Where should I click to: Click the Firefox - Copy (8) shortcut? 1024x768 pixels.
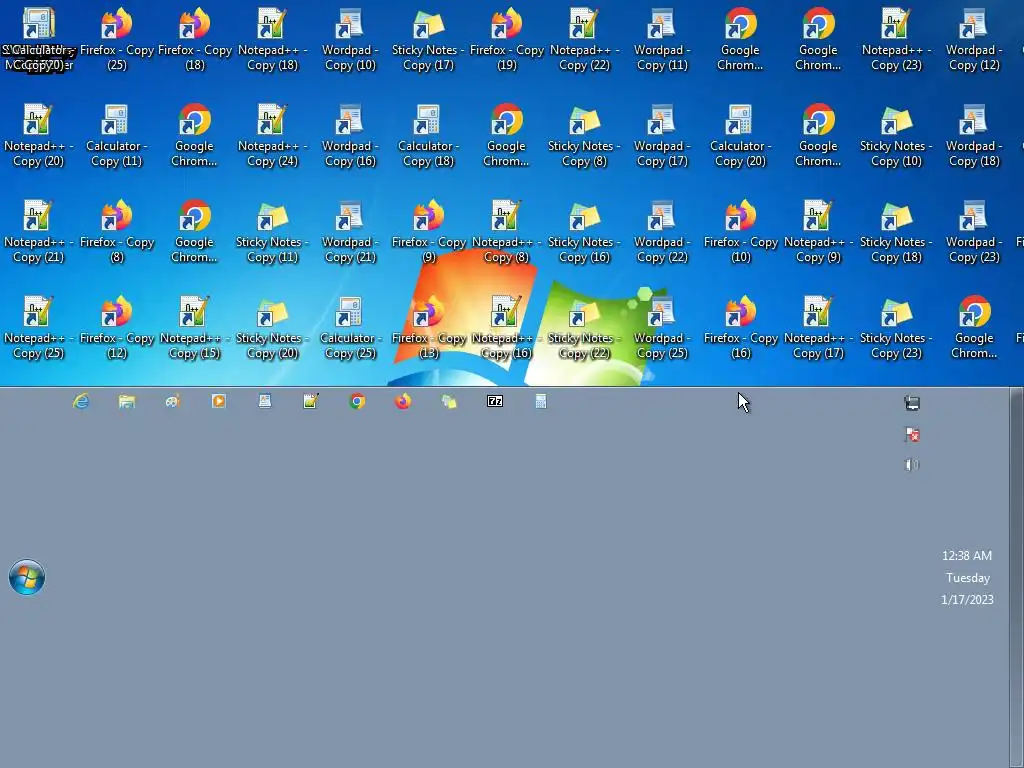(117, 231)
